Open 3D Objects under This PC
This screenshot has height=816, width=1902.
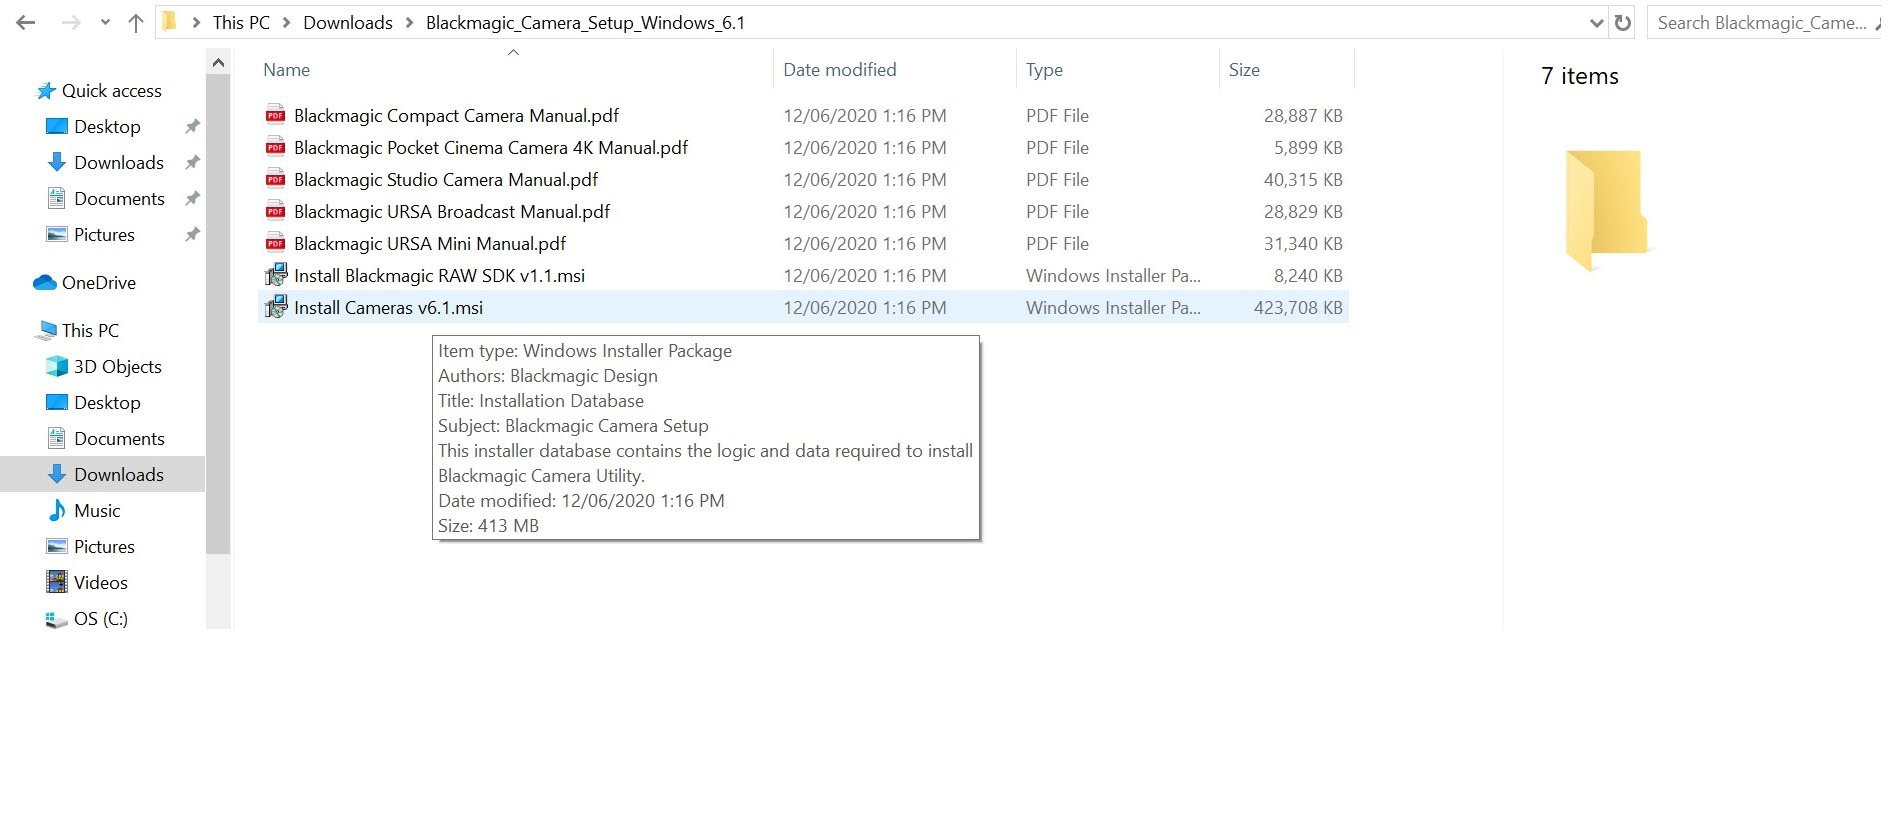coord(118,367)
